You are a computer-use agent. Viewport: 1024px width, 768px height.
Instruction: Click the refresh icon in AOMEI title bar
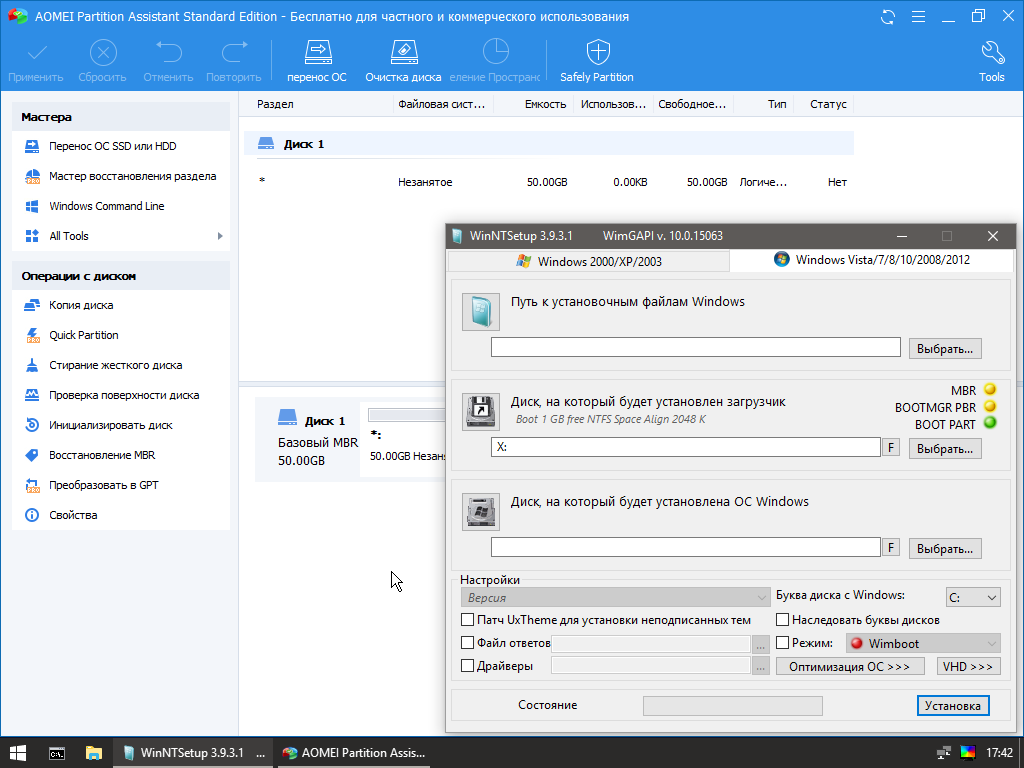(x=888, y=17)
